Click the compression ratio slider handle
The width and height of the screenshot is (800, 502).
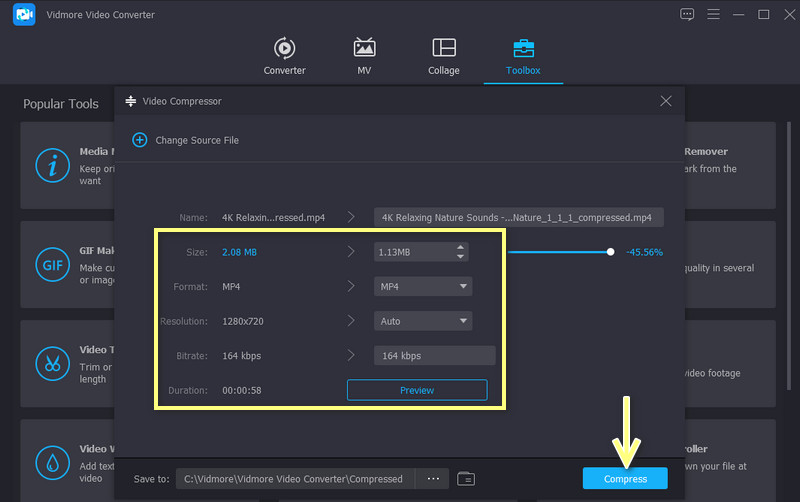(610, 252)
